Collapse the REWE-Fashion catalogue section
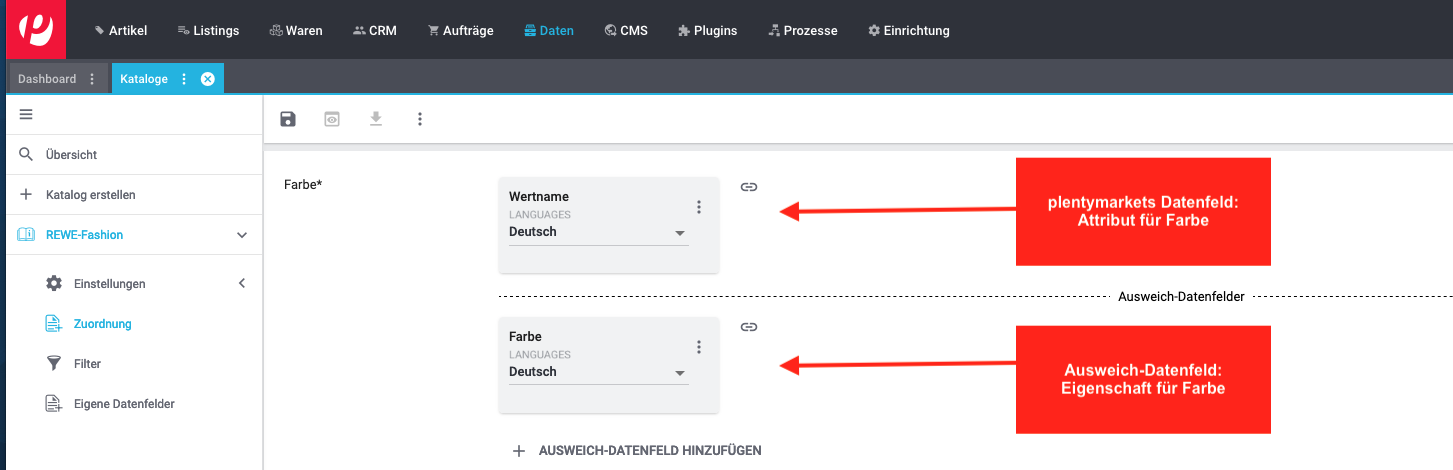Screen dimensions: 1453x470 tap(241, 235)
